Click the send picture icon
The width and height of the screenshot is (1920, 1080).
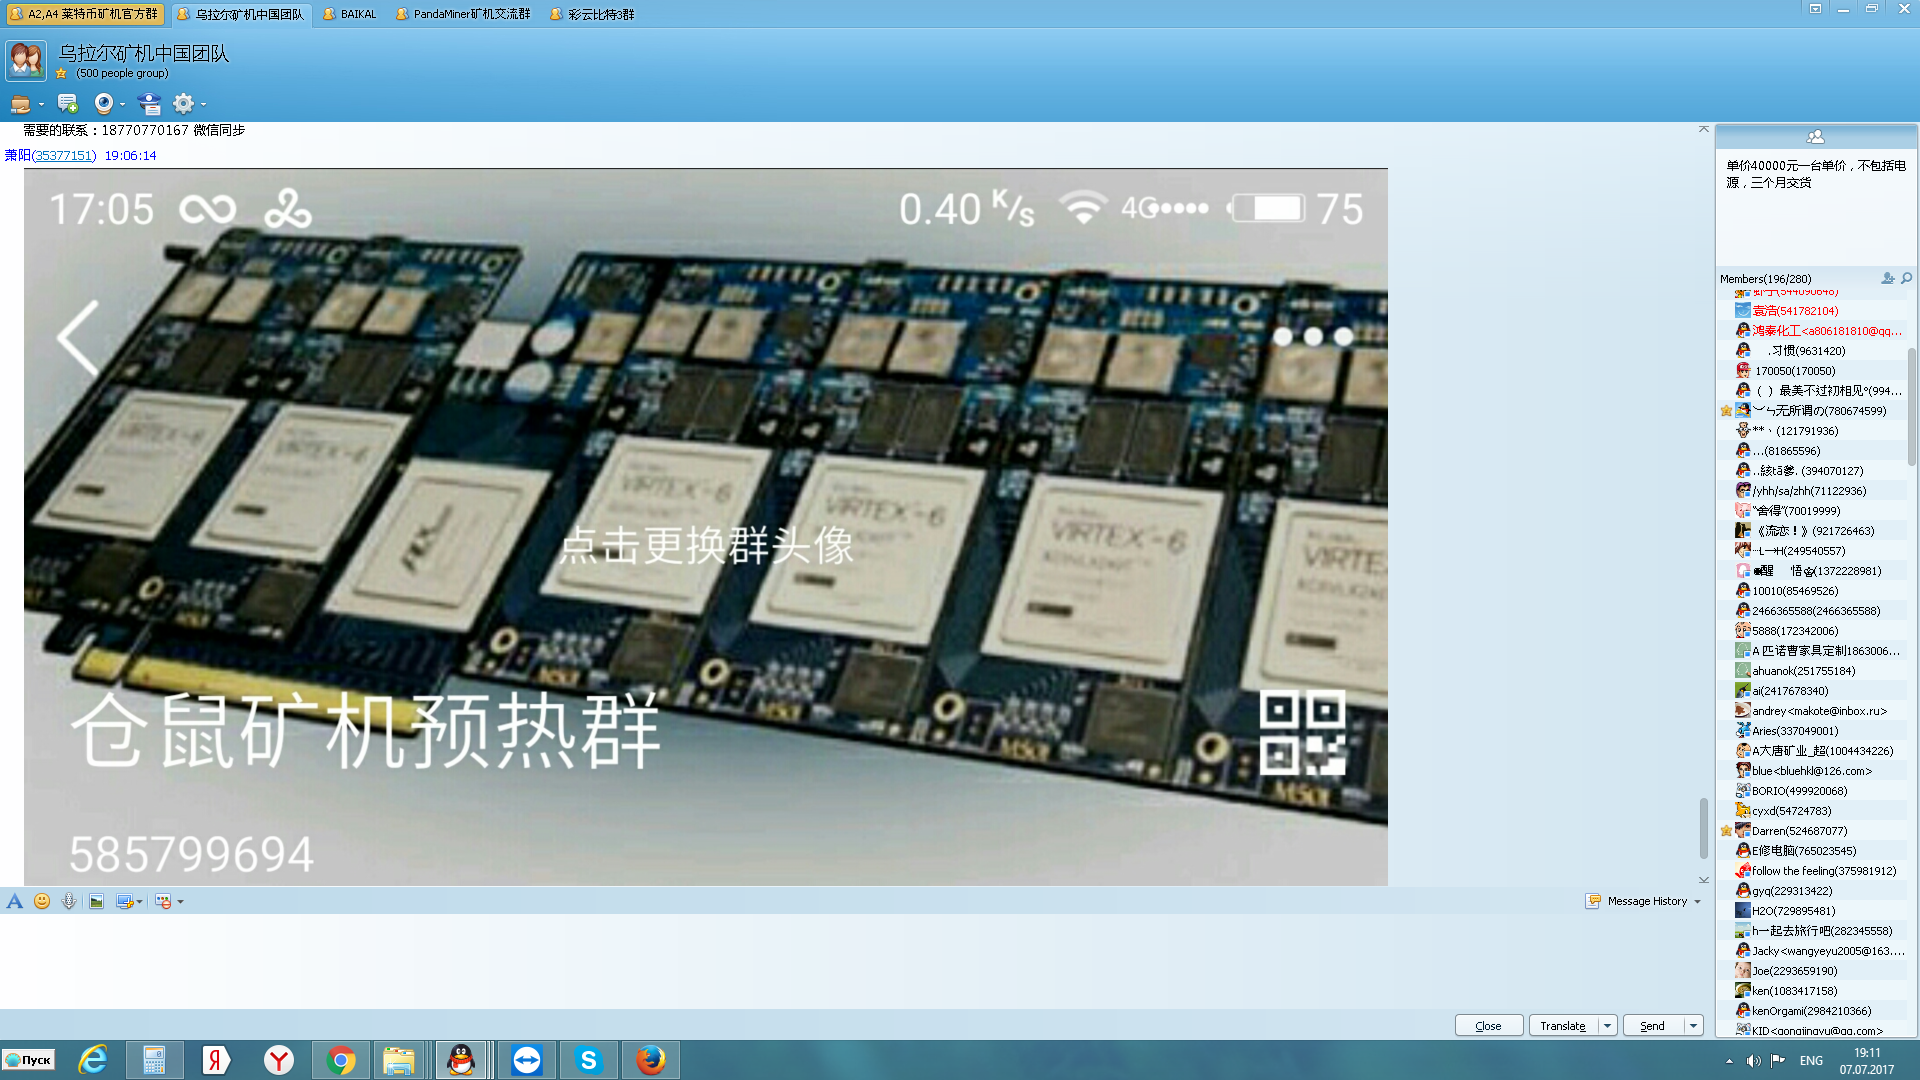96,902
